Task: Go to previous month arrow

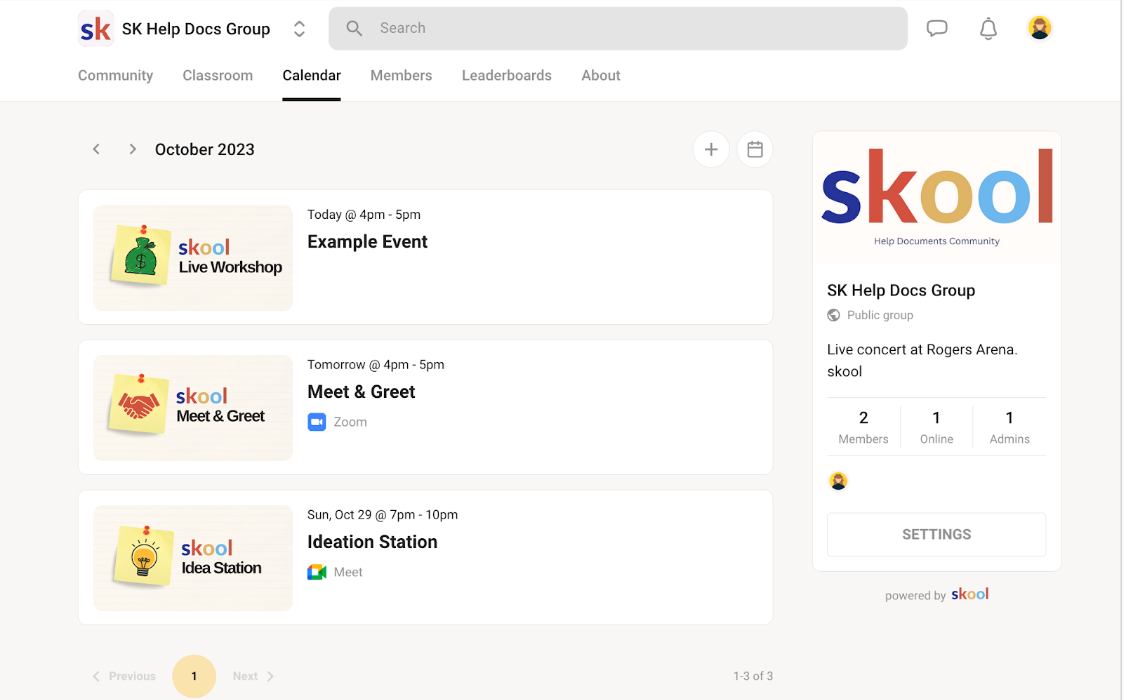Action: click(x=96, y=149)
